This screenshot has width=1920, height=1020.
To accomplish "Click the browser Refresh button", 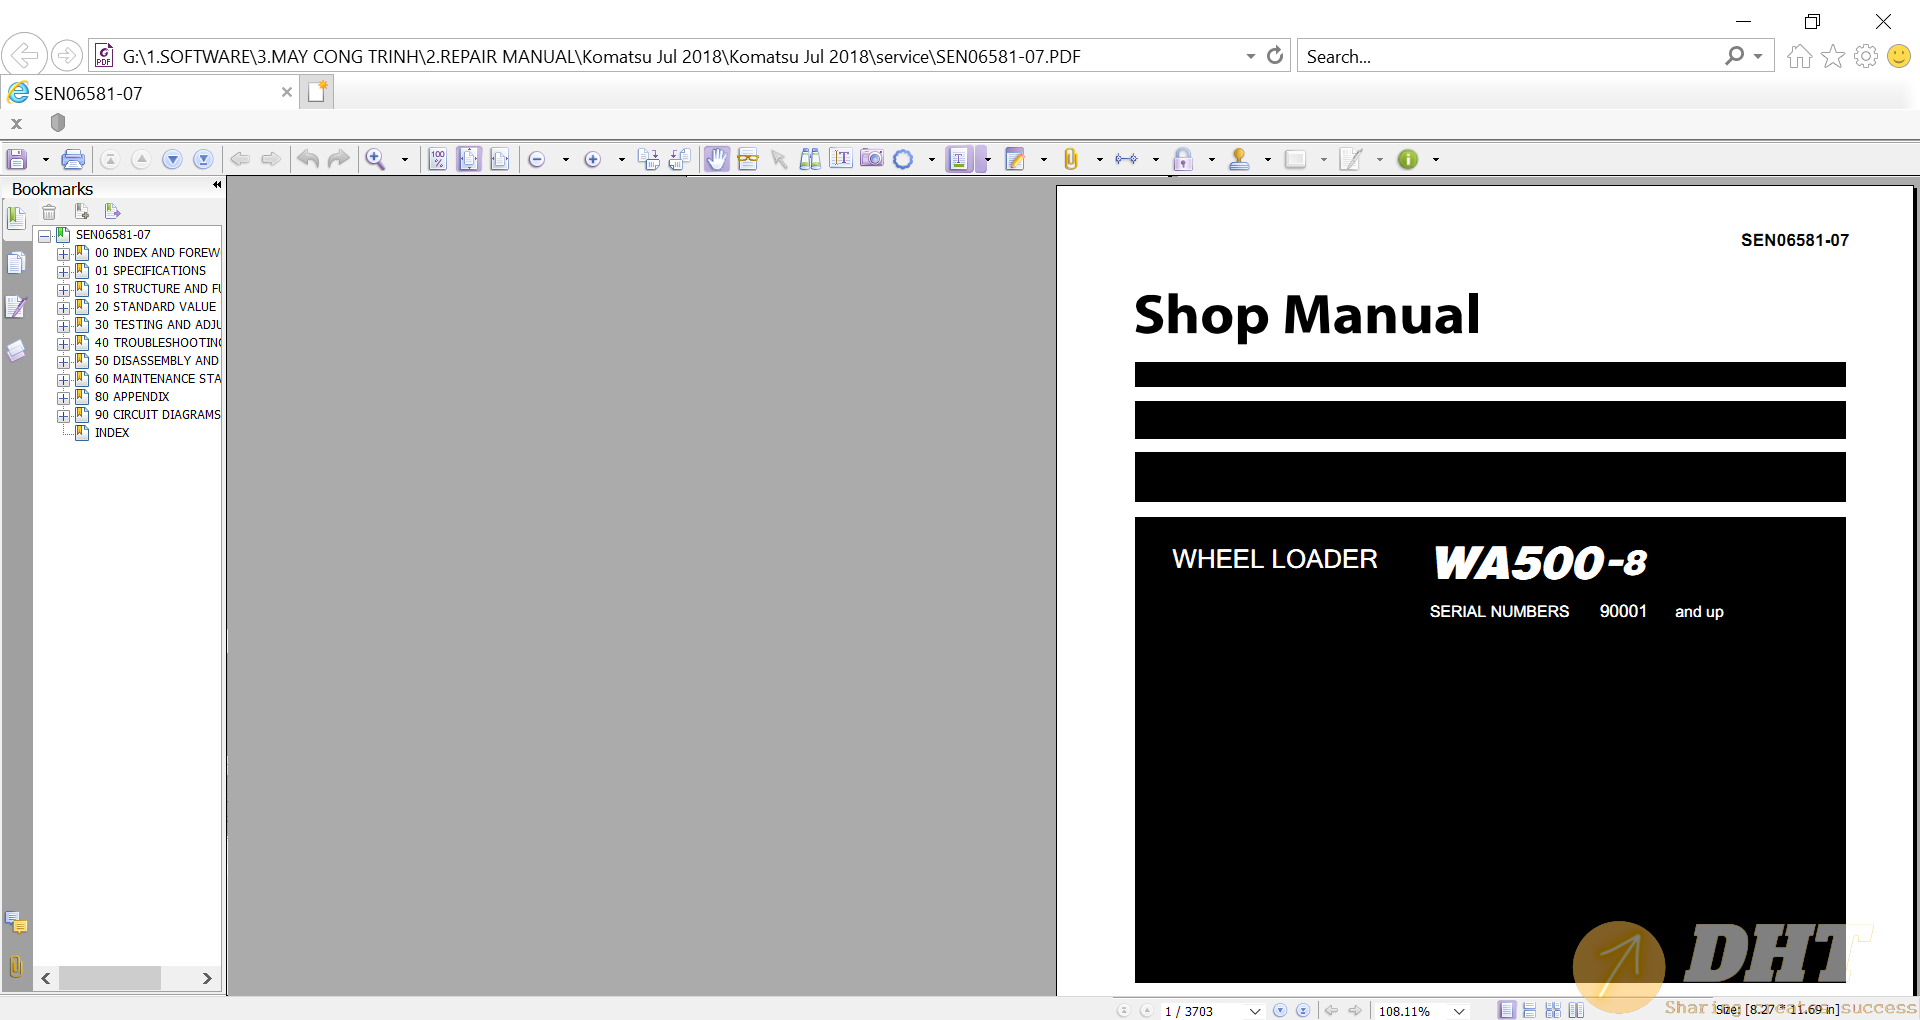I will click(x=1275, y=56).
